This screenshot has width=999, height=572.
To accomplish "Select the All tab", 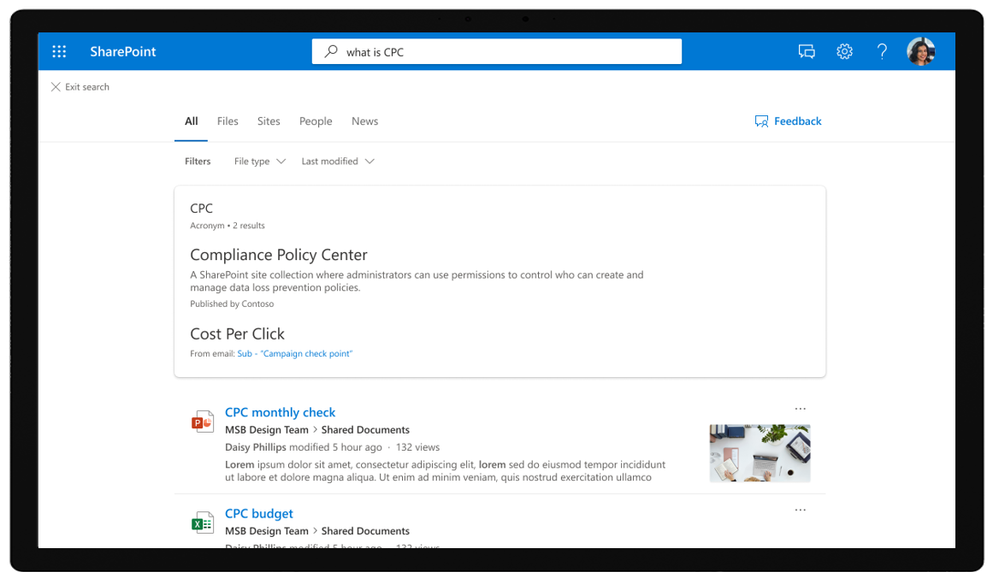I will tap(191, 121).
